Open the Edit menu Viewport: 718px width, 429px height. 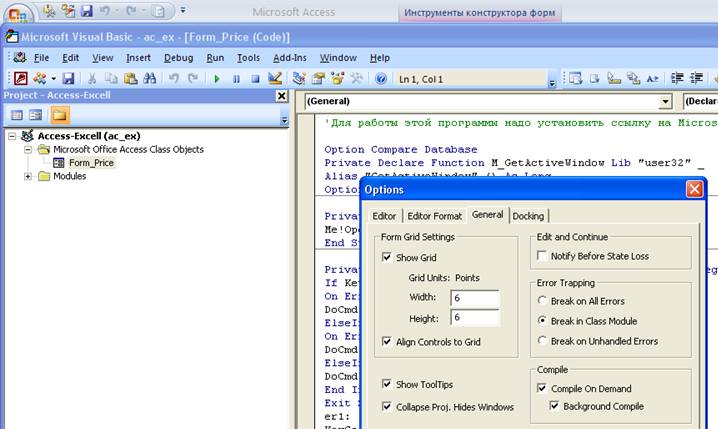tap(71, 58)
